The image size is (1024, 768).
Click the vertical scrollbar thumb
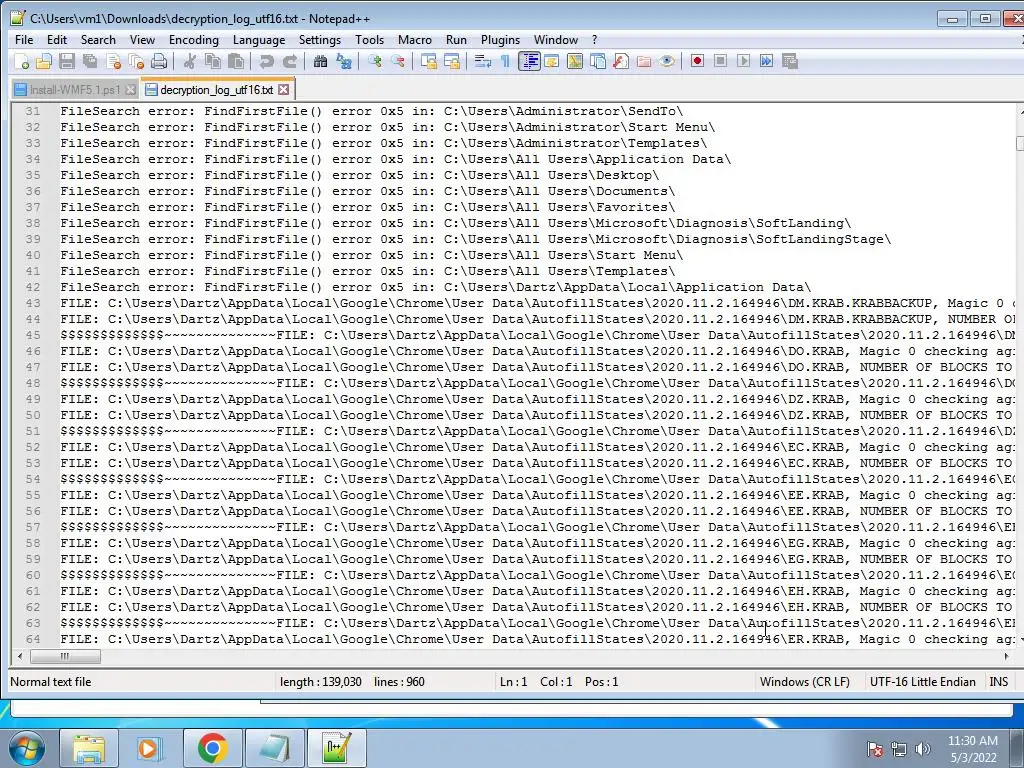point(1020,143)
